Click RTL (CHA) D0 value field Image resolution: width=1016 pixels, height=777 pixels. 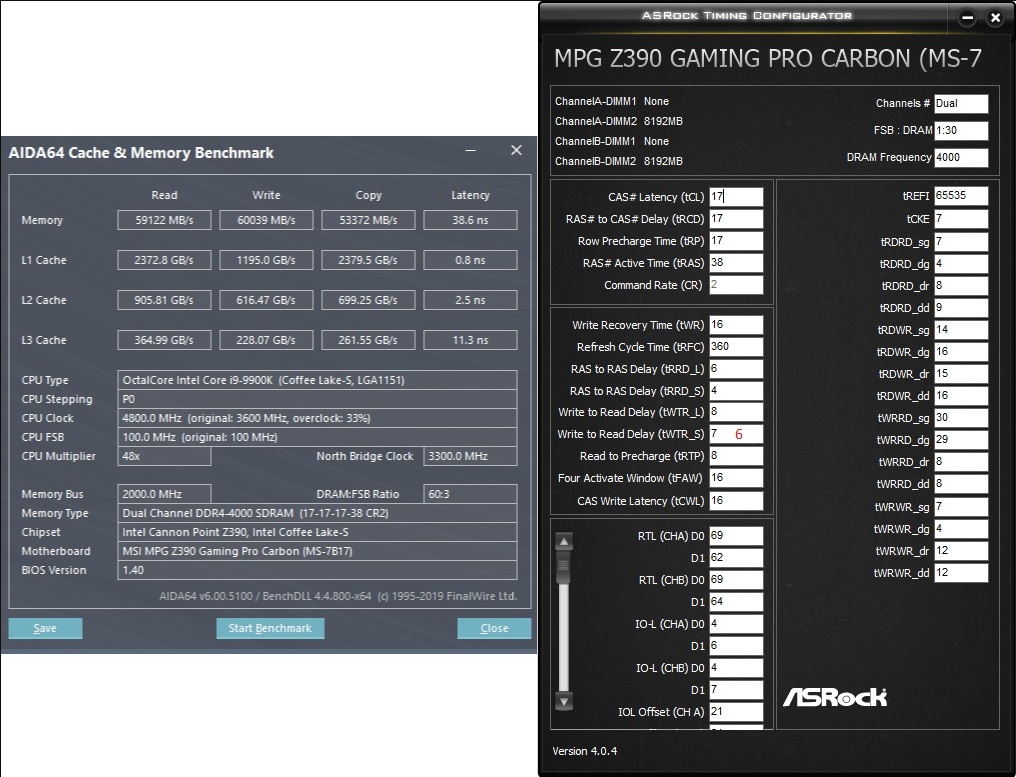click(x=736, y=536)
